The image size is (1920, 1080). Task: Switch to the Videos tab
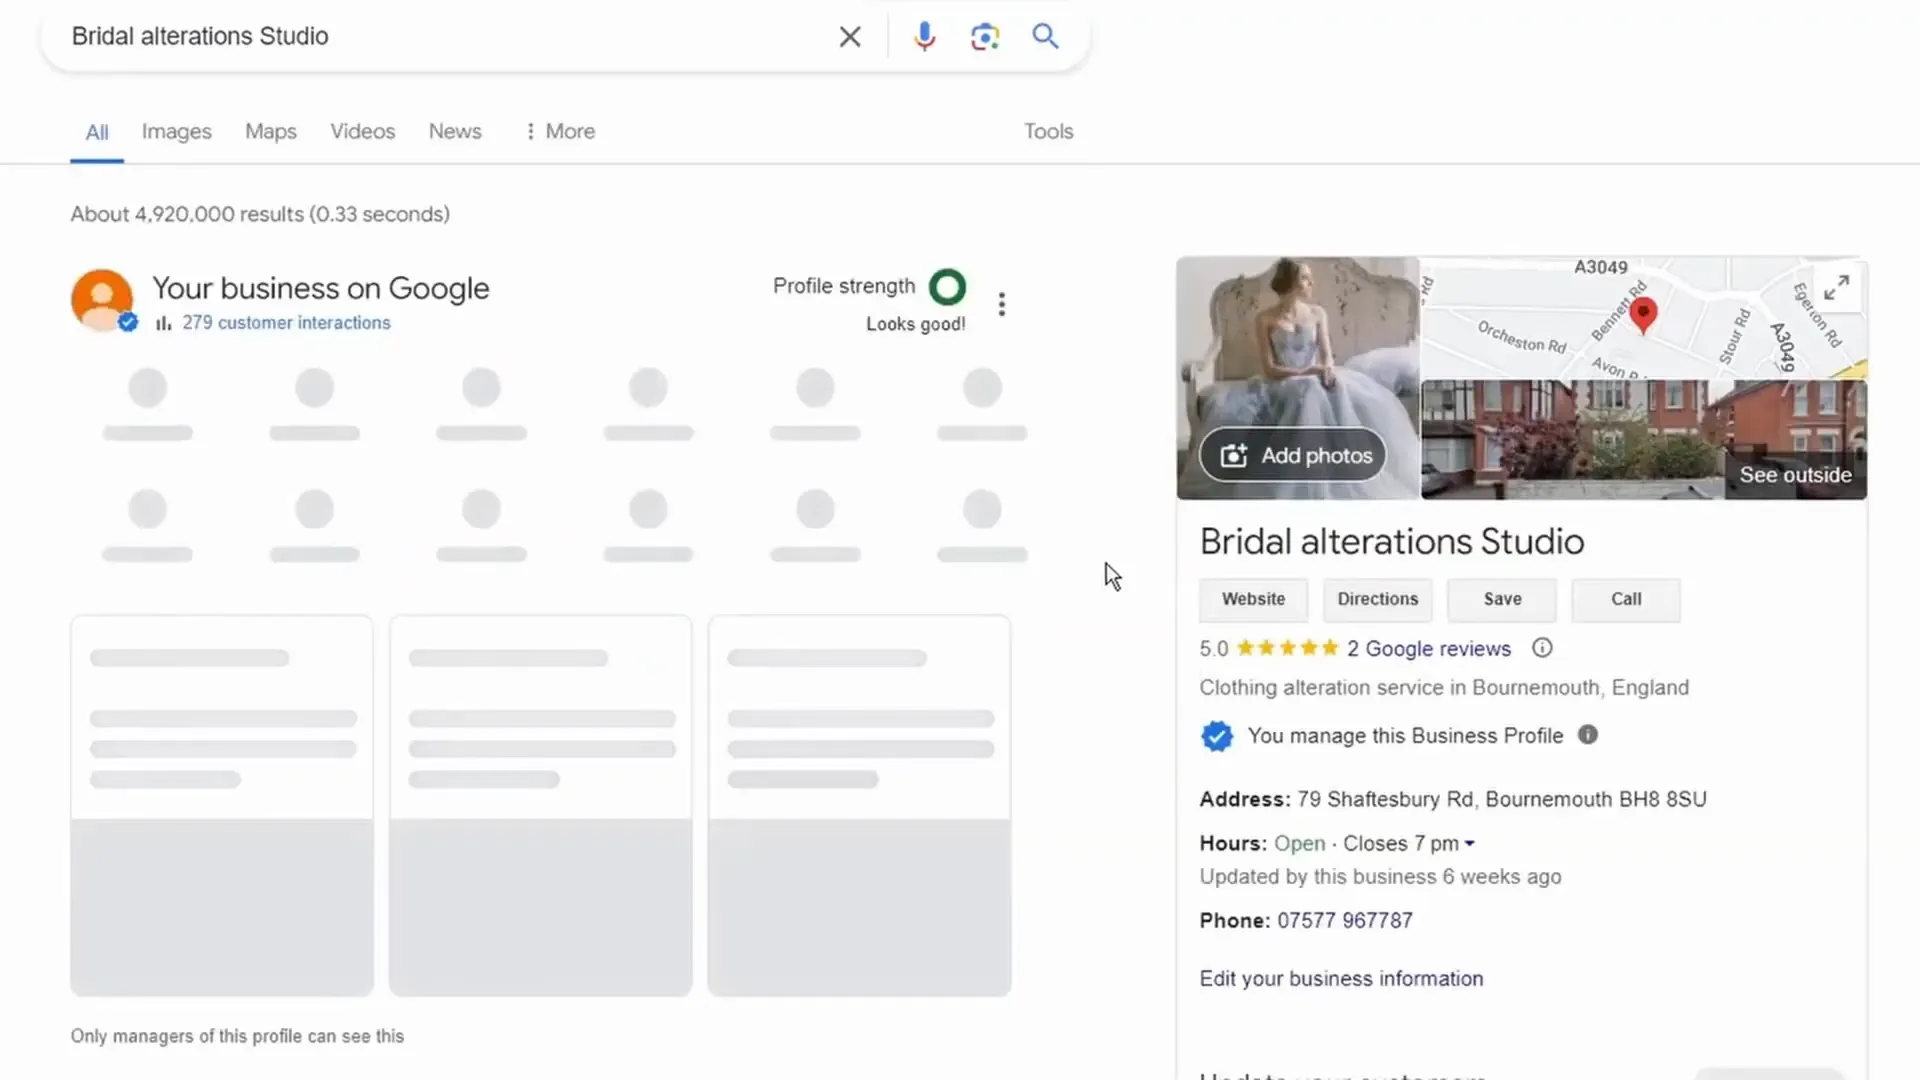(363, 131)
